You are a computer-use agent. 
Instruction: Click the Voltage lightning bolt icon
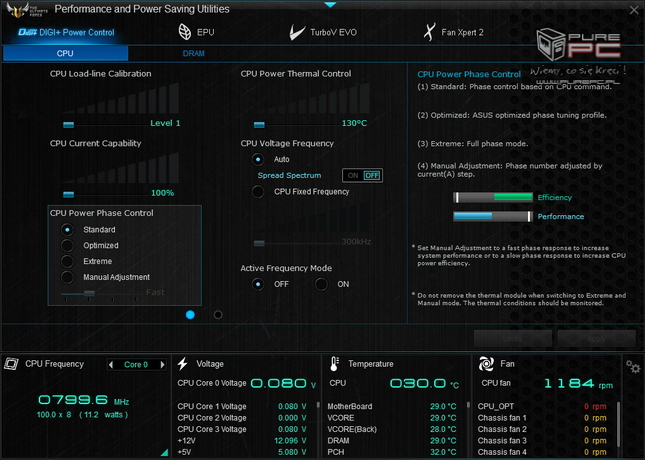pos(183,364)
